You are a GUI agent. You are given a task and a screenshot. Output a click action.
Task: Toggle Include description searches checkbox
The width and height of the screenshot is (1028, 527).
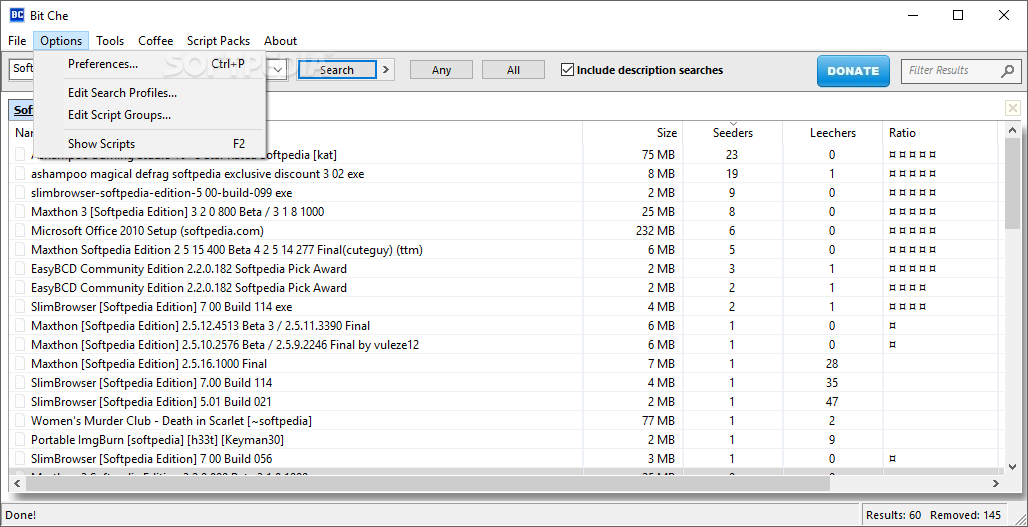pyautogui.click(x=568, y=70)
